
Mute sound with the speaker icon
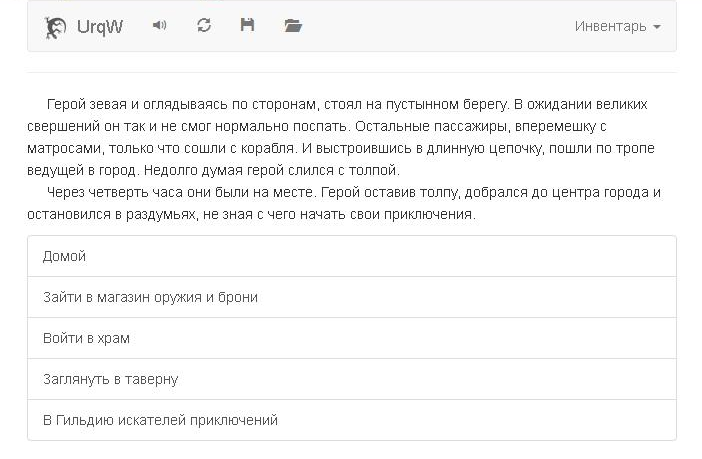(x=159, y=26)
